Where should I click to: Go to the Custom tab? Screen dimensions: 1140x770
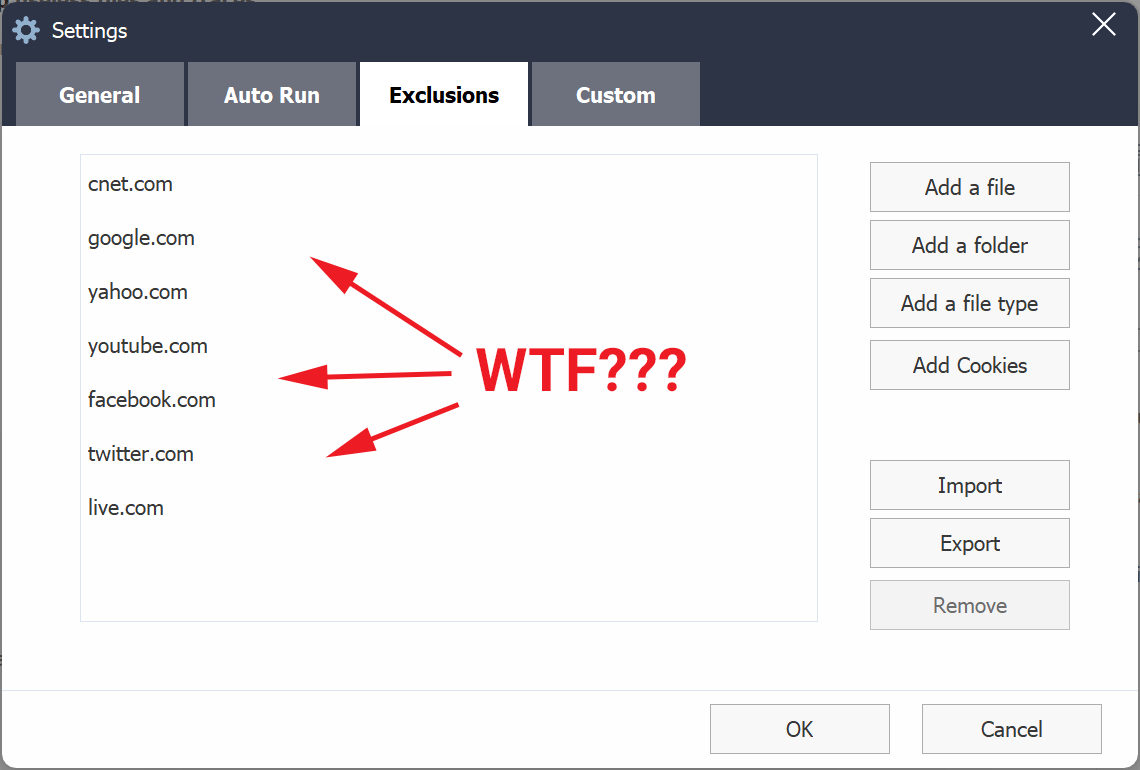click(616, 95)
